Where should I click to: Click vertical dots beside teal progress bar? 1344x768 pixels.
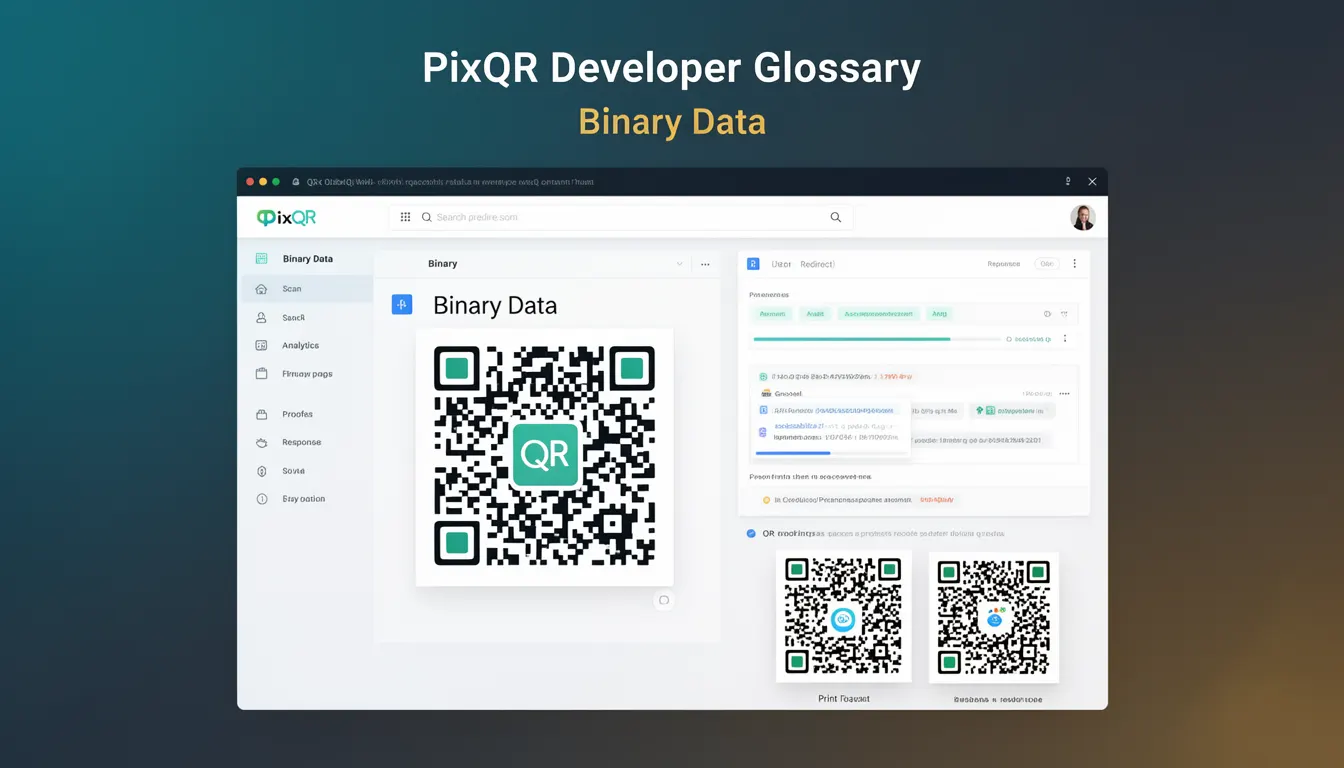1065,339
